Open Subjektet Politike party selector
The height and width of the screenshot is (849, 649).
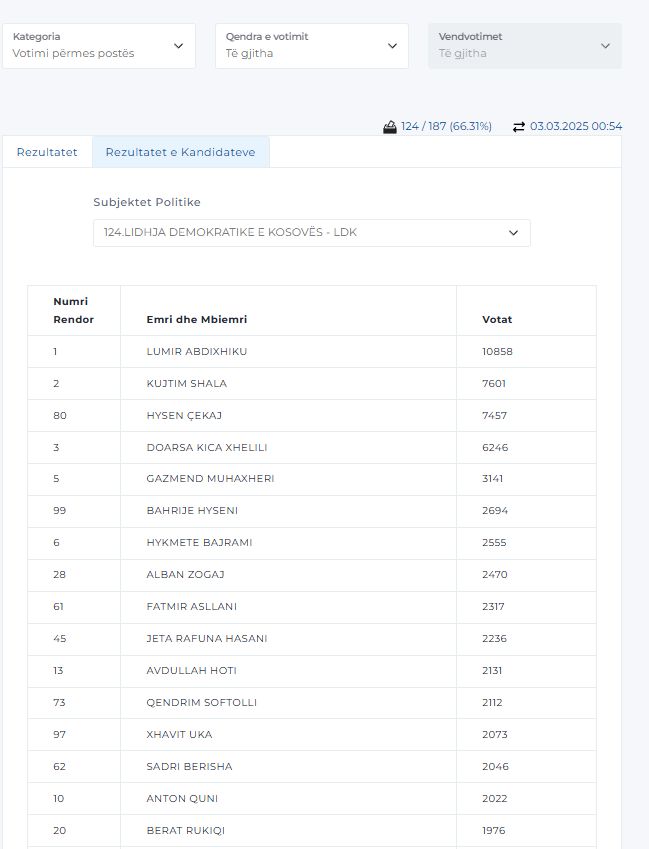pos(311,233)
